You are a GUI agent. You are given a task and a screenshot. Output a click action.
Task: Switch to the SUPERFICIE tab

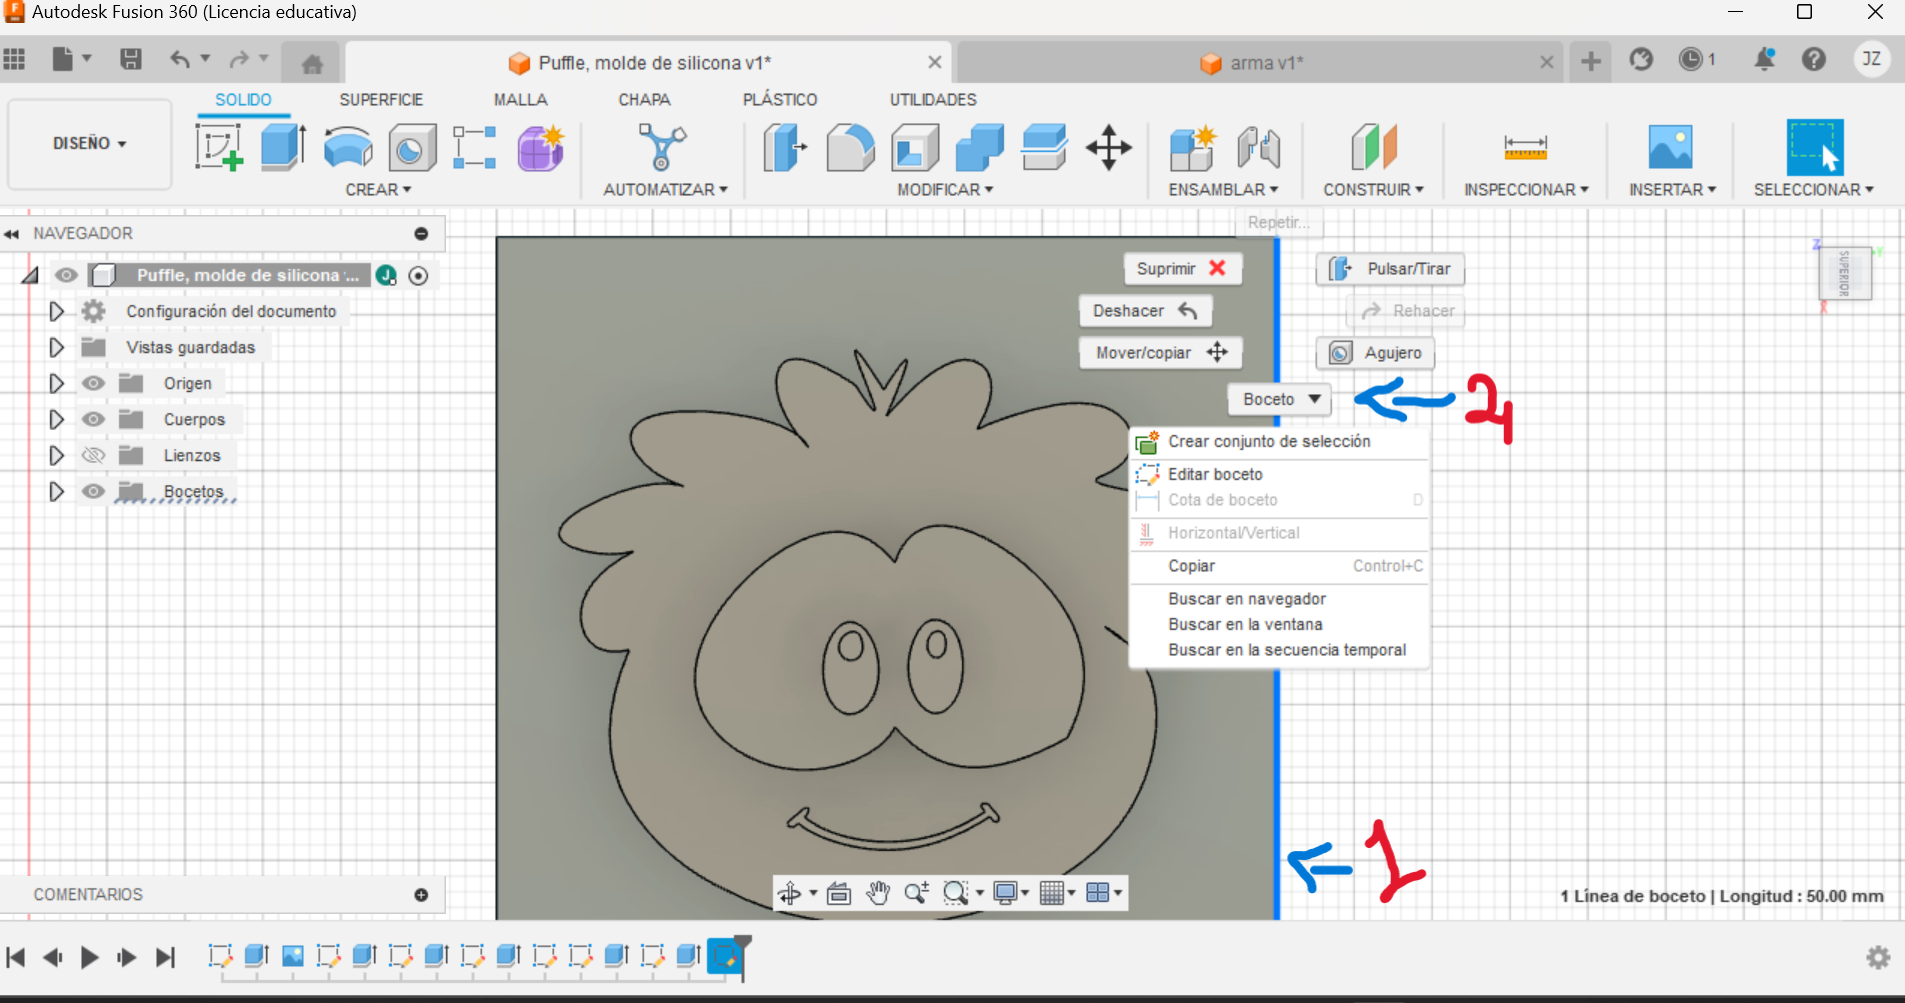[381, 100]
